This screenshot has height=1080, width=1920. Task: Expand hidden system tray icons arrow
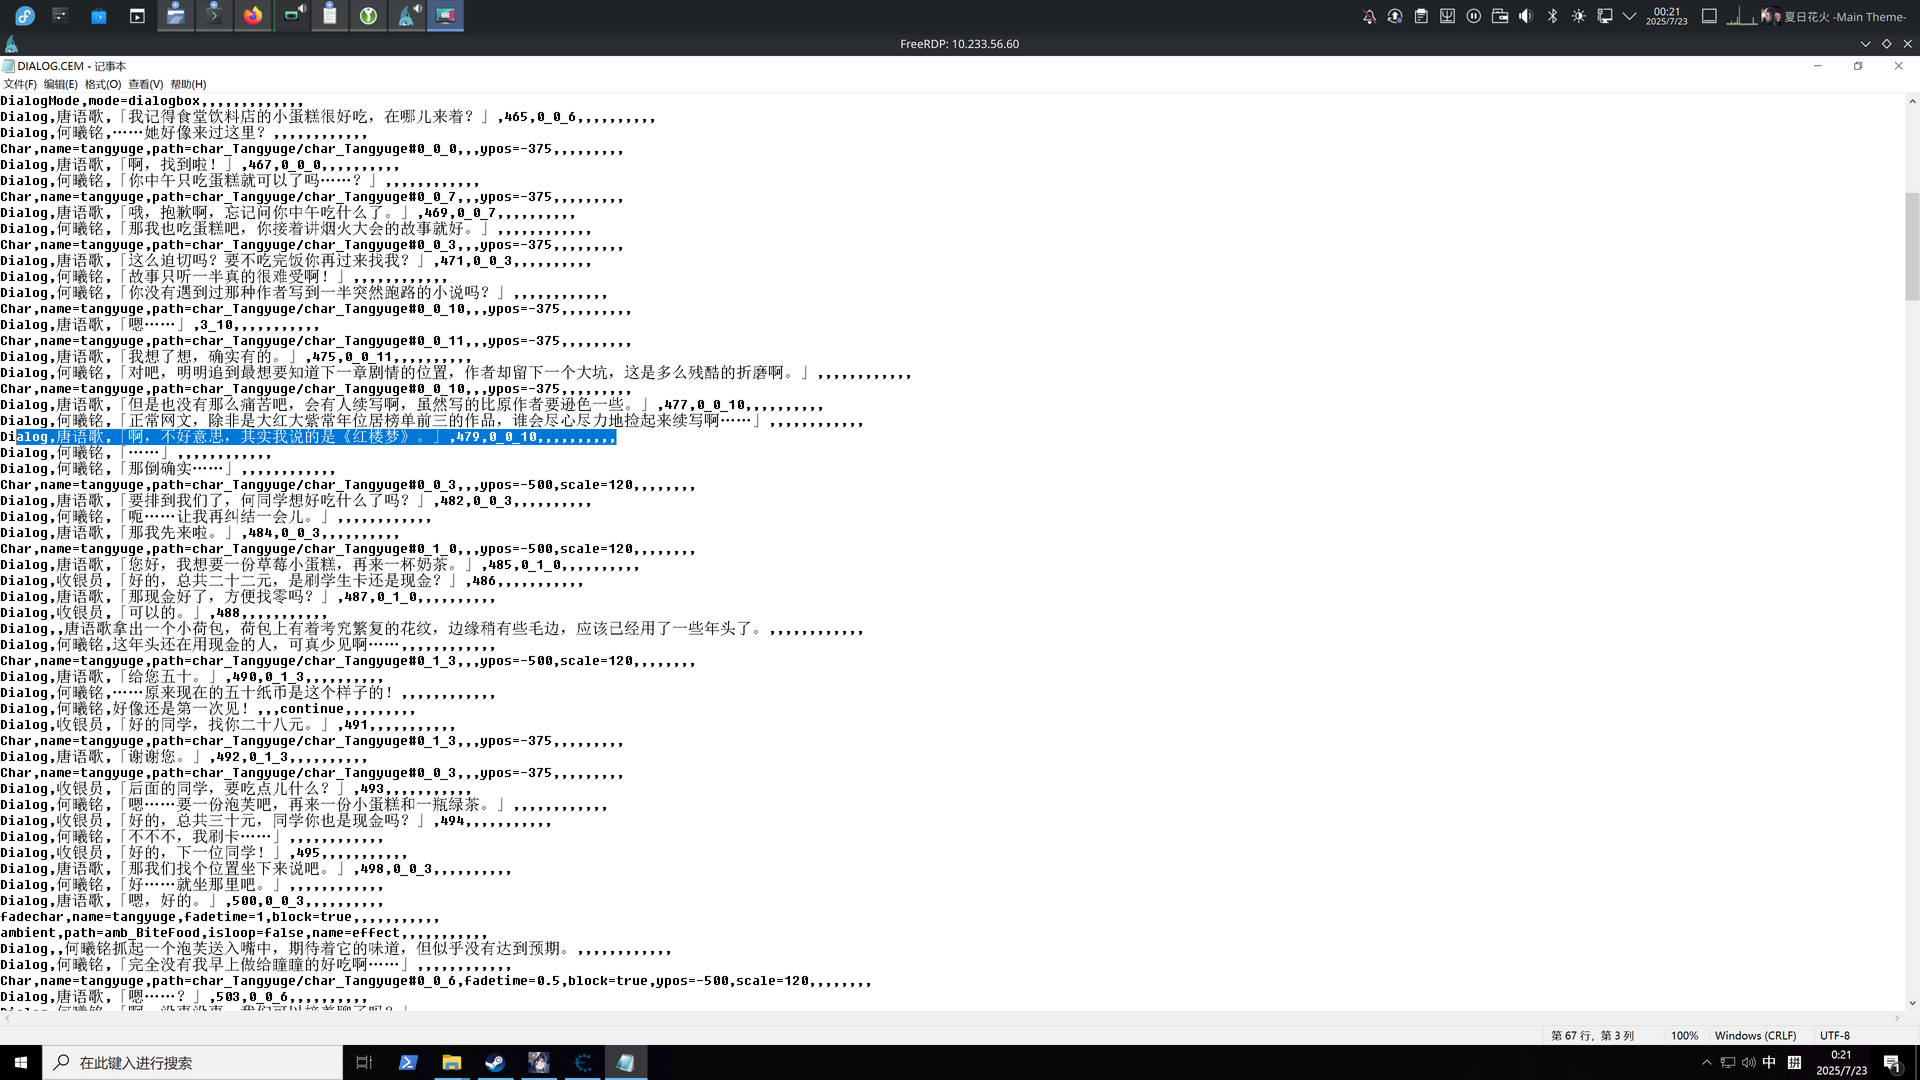[1629, 16]
